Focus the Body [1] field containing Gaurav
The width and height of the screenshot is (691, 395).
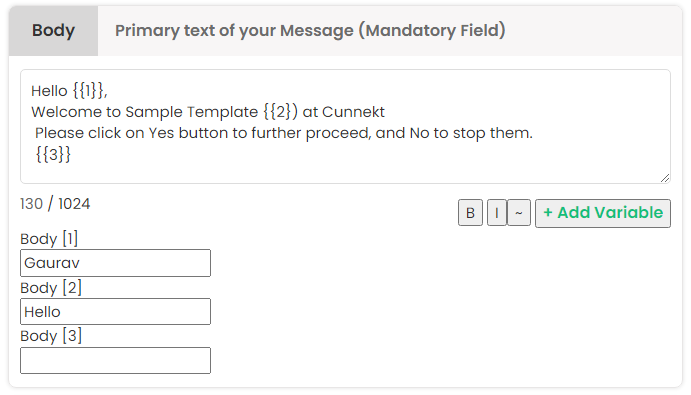coord(115,263)
